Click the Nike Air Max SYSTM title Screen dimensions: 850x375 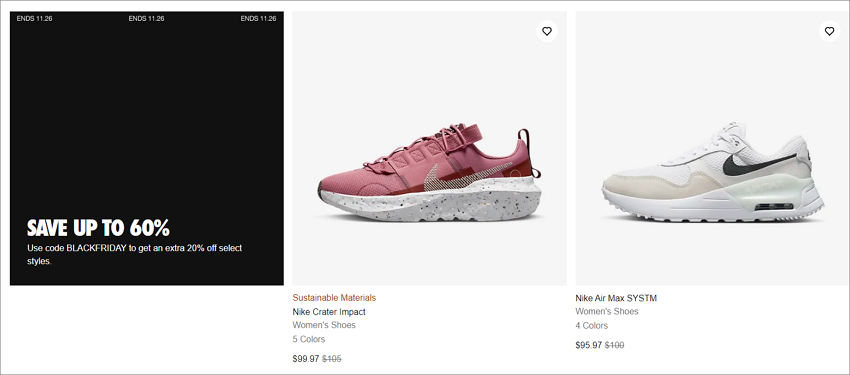coord(616,298)
